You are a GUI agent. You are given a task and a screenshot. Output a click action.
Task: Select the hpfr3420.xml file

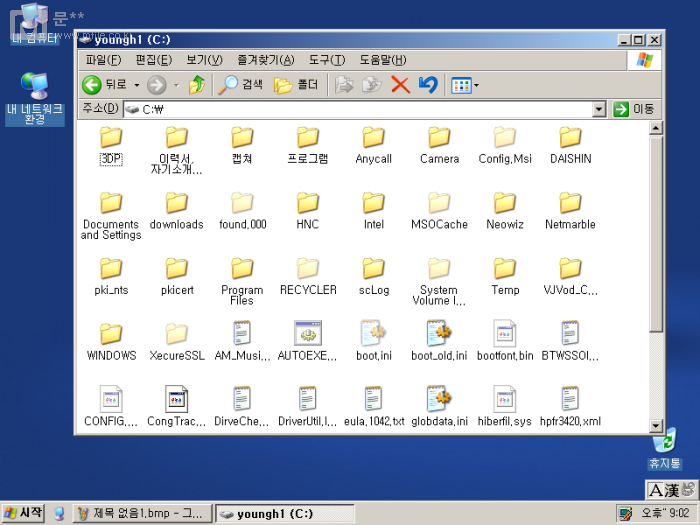[571, 406]
